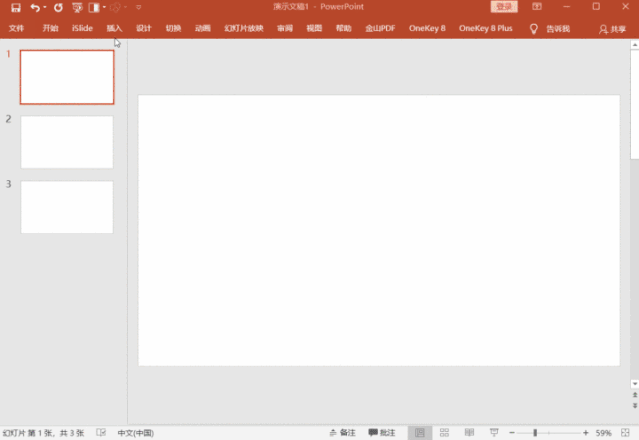Click the zoom in plus button

point(586,433)
